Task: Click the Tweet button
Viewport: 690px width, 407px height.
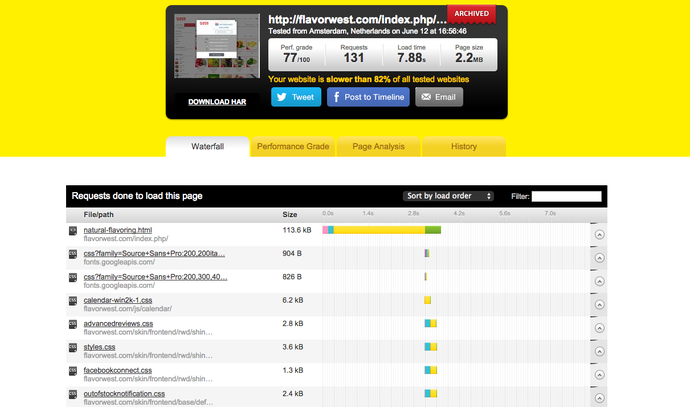Action: [x=296, y=97]
